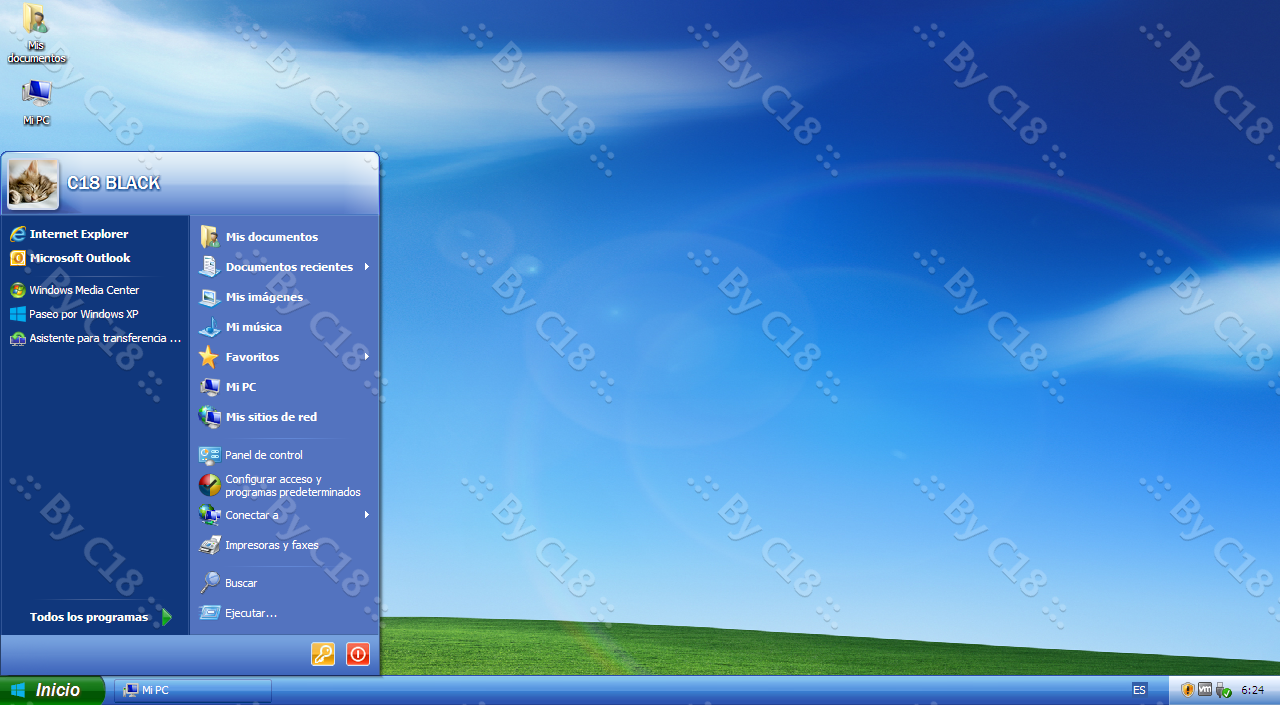1280x705 pixels.
Task: Launch Internet Explorer from pinned list
Action: 18,234
